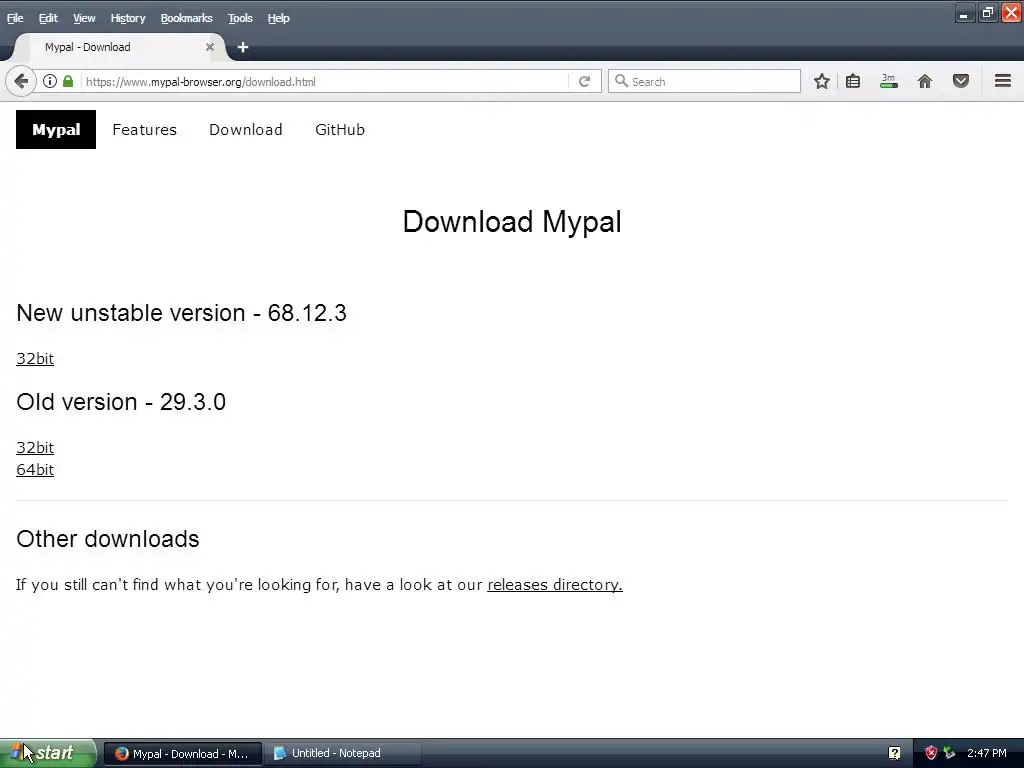
Task: Open a new tab with plus button
Action: coord(243,47)
